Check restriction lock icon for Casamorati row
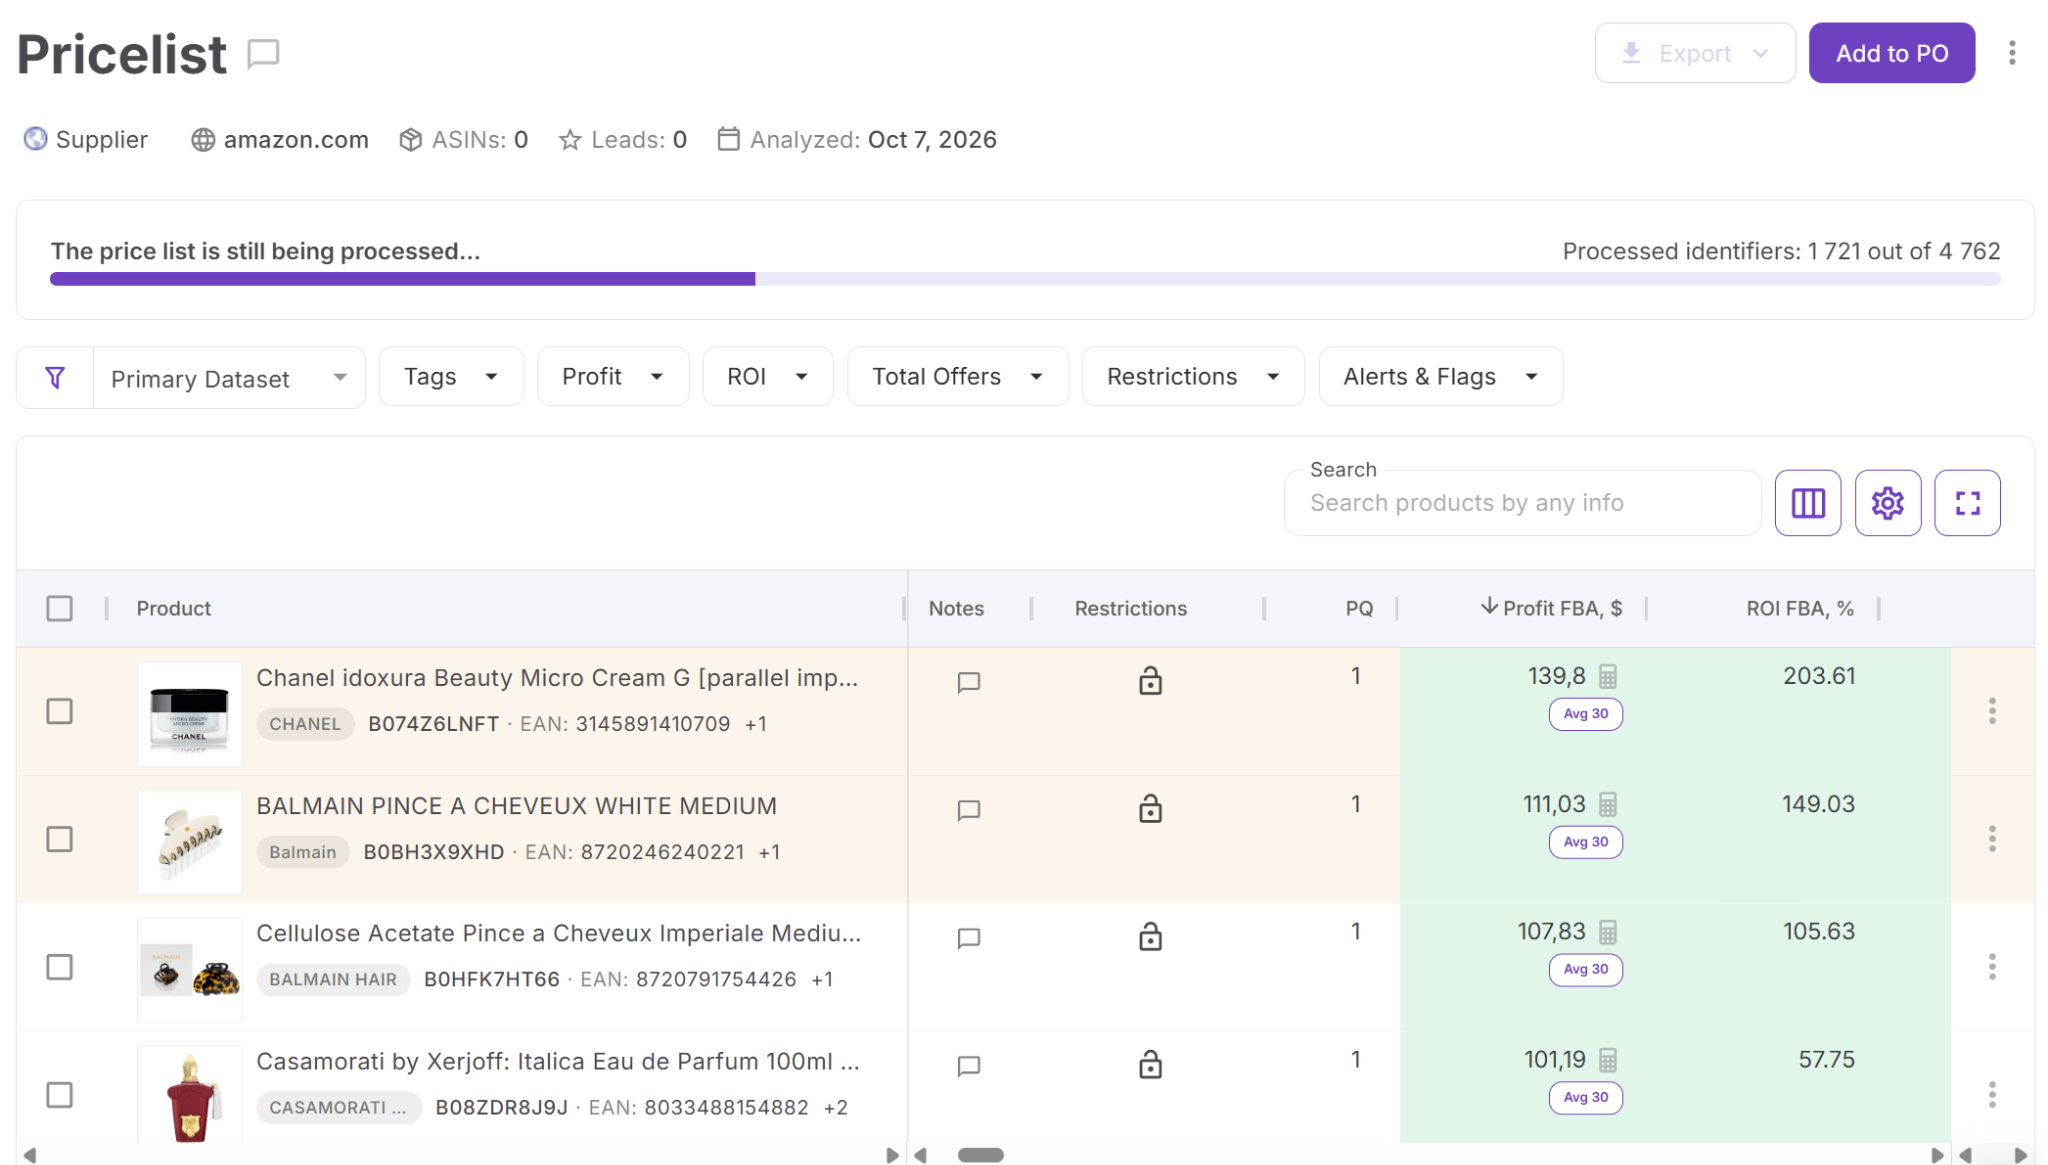The height and width of the screenshot is (1165, 2048). (x=1150, y=1064)
